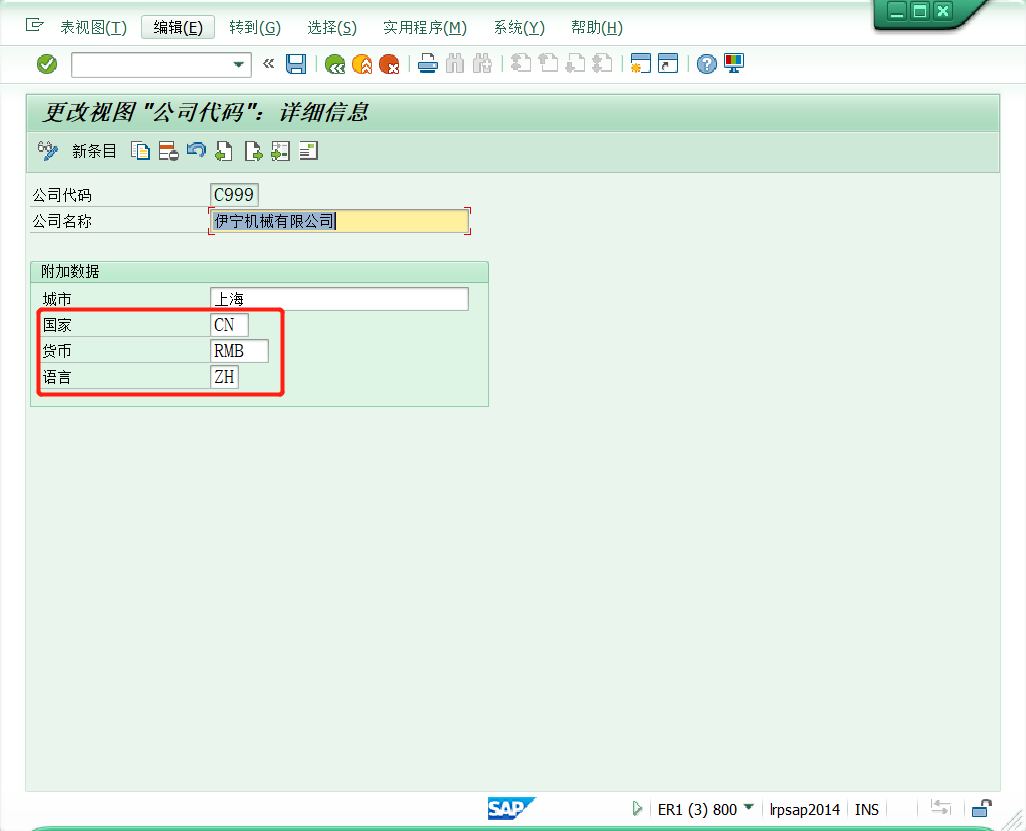Image resolution: width=1026 pixels, height=831 pixels.
Task: Create a new SAP session icon
Action: click(x=640, y=63)
